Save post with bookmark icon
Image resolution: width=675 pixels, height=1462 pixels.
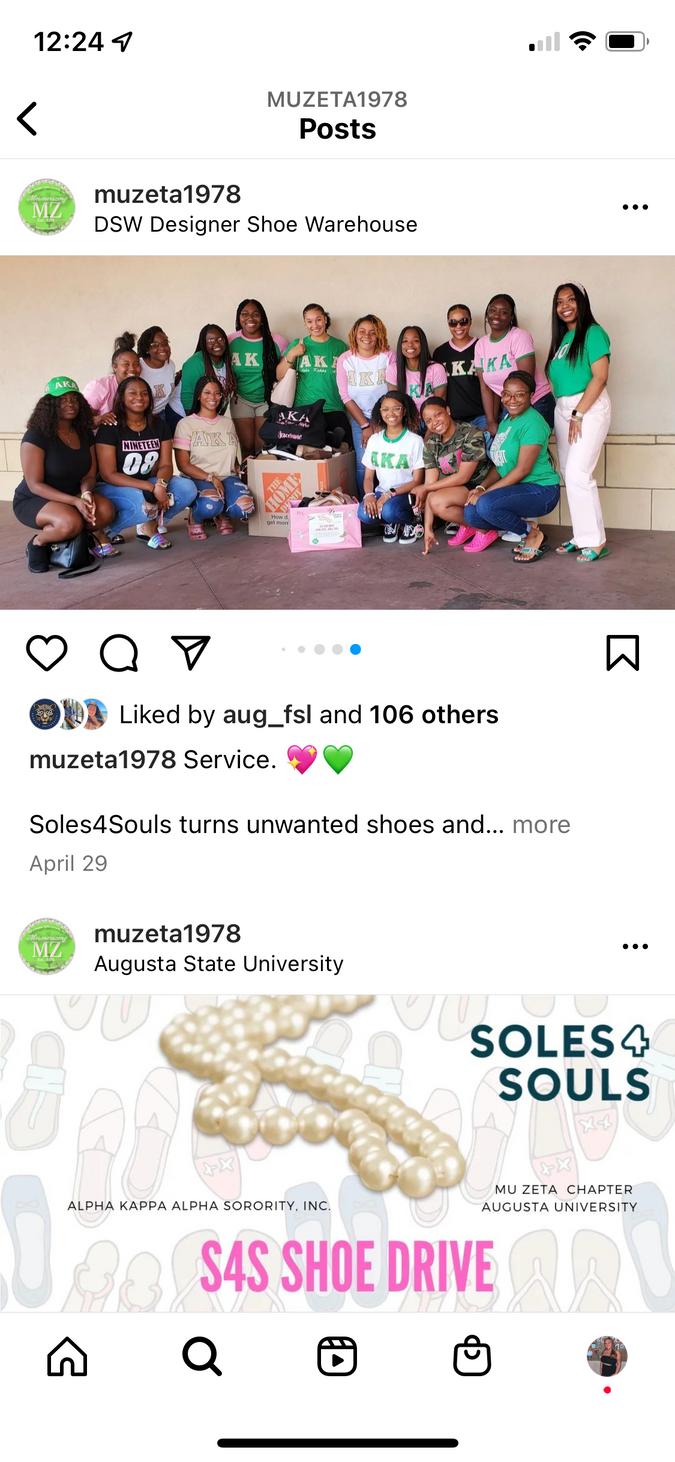[622, 653]
